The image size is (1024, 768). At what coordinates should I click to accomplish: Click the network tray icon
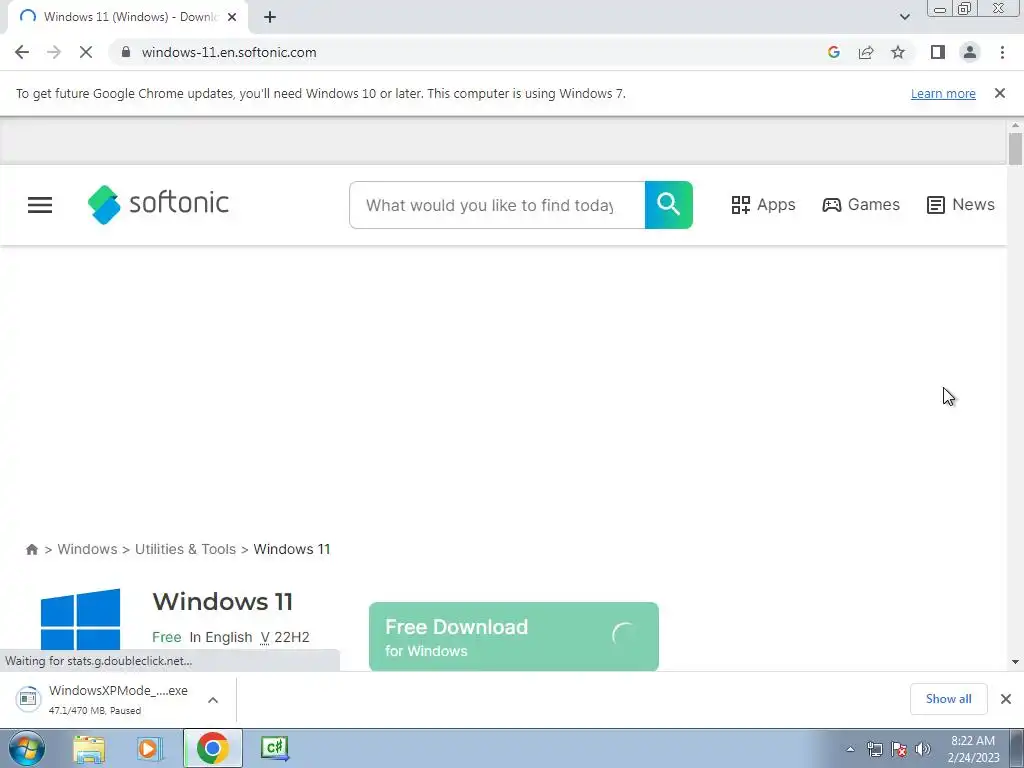[874, 749]
